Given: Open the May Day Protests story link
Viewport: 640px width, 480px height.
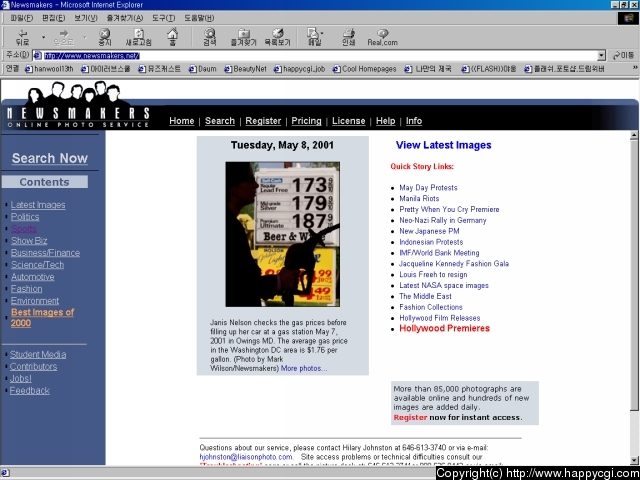Looking at the screenshot, I should (428, 188).
